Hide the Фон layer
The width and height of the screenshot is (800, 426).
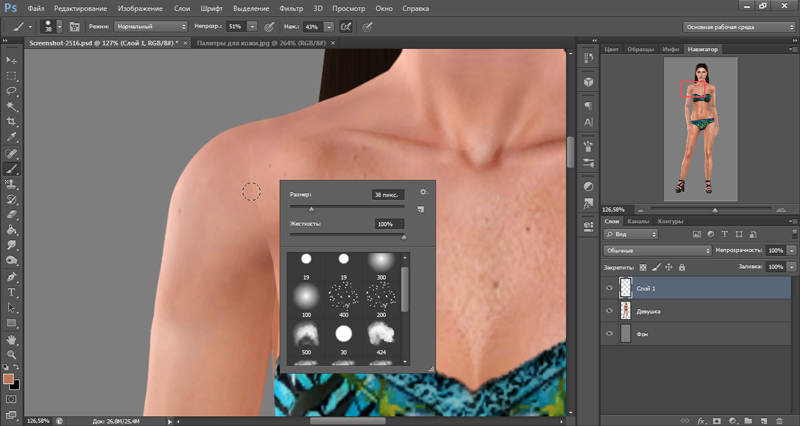pos(609,334)
